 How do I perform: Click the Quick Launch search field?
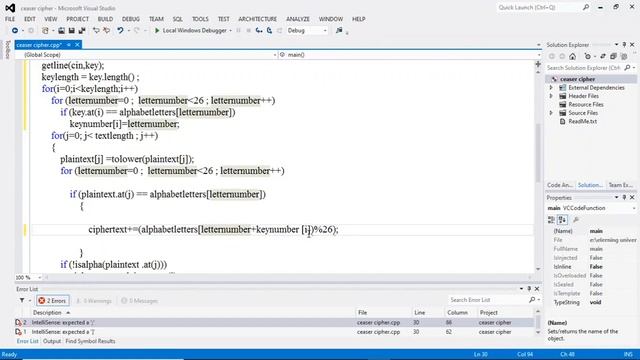point(538,7)
